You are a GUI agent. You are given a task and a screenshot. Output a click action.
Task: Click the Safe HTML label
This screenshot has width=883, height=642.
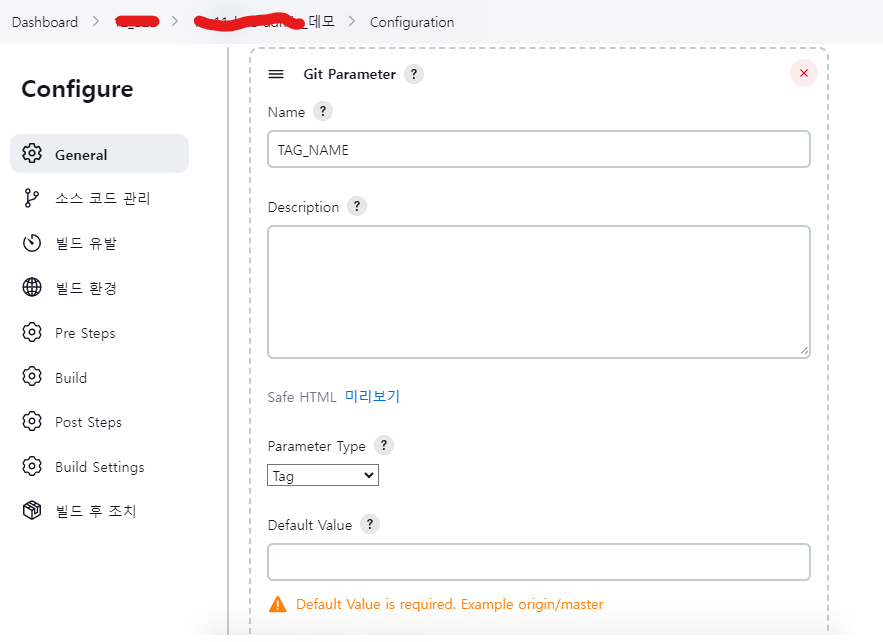click(x=302, y=397)
